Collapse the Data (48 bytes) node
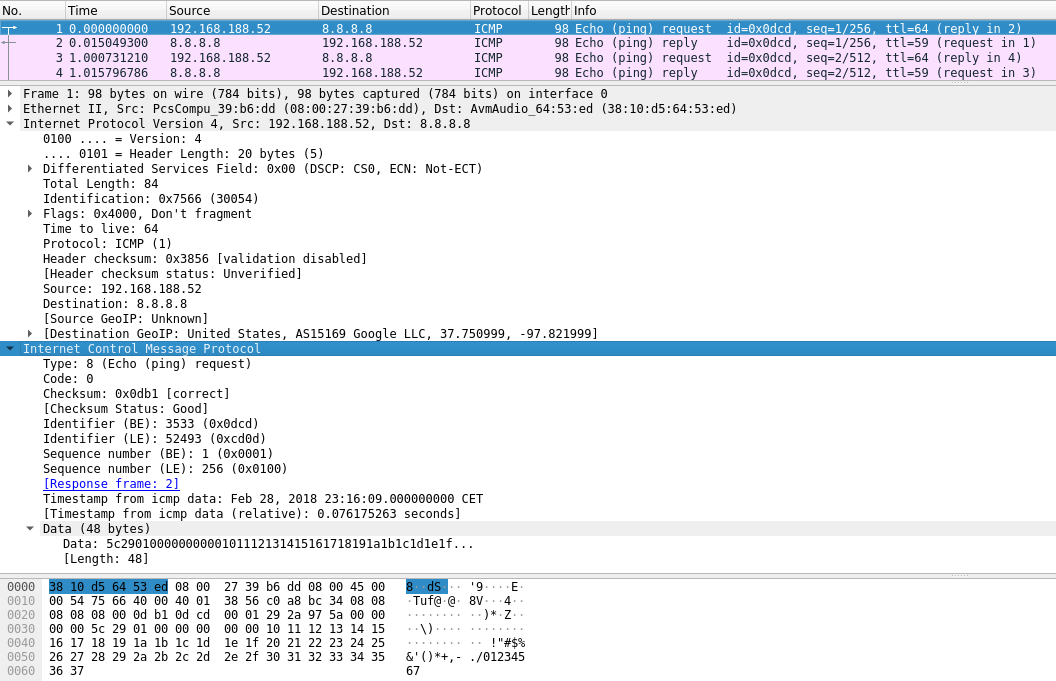Image resolution: width=1056 pixels, height=681 pixels. pos(30,529)
